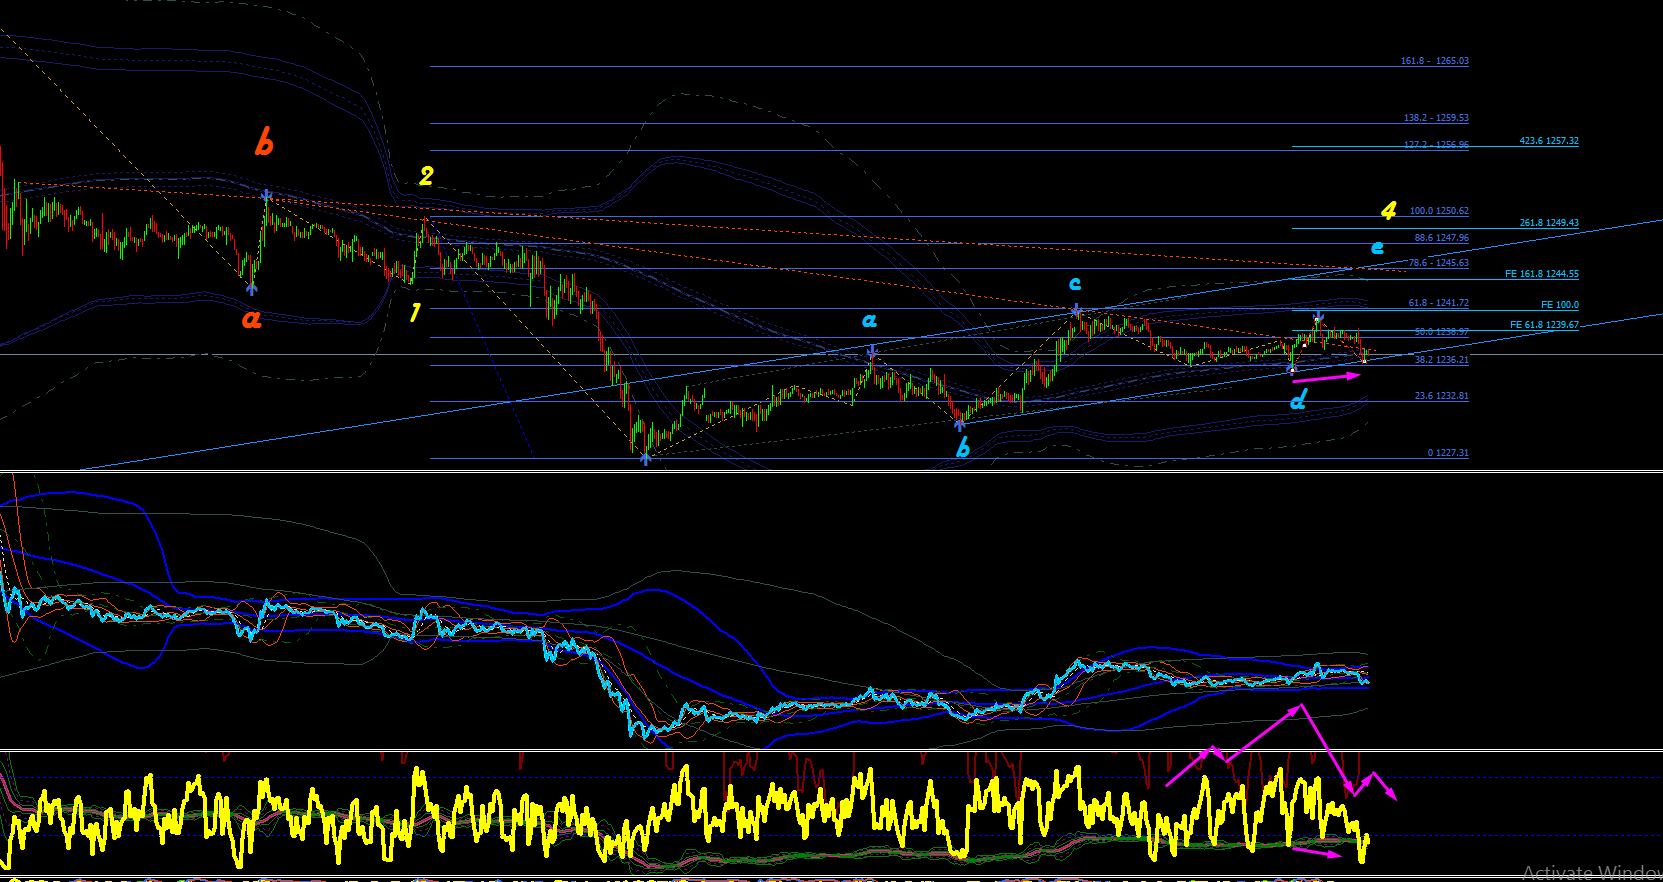Viewport: 1663px width, 882px height.
Task: Select the "0 1227.31" Fibonacci base label
Action: pyautogui.click(x=1448, y=453)
